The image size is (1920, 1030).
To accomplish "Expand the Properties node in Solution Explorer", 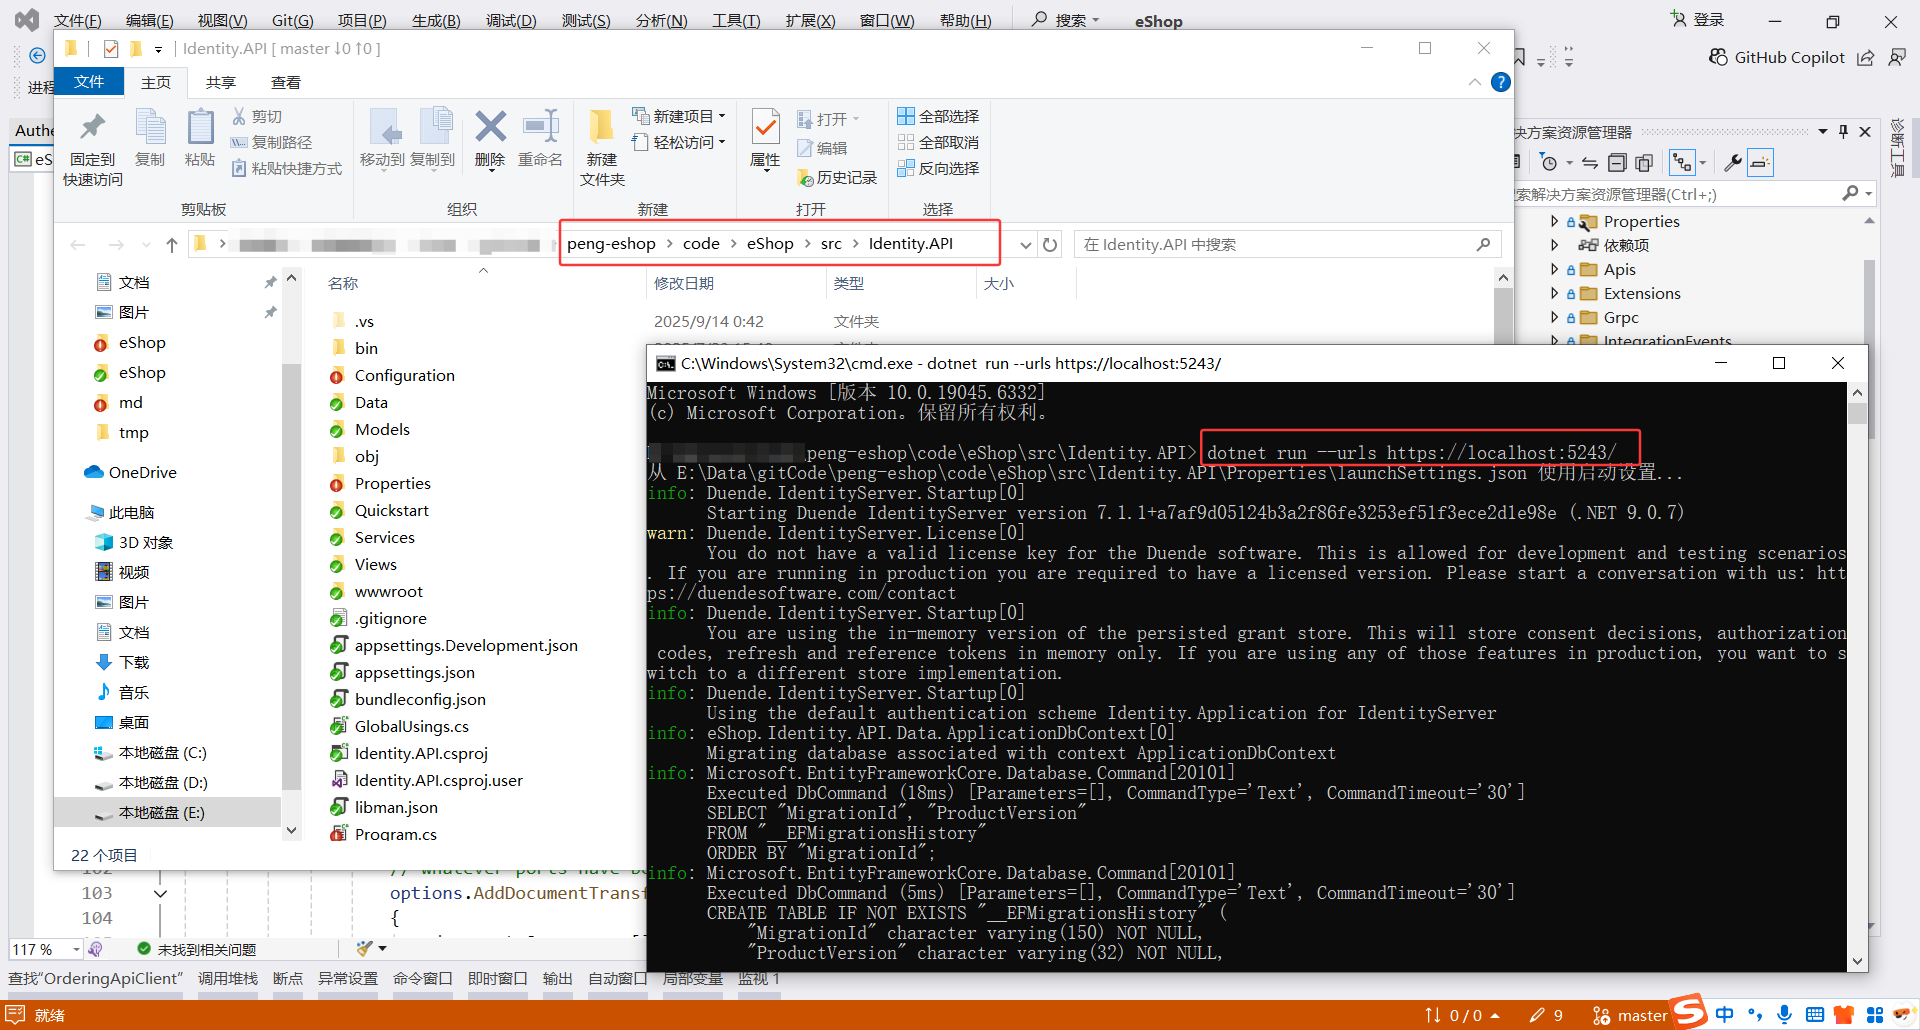I will [1554, 222].
